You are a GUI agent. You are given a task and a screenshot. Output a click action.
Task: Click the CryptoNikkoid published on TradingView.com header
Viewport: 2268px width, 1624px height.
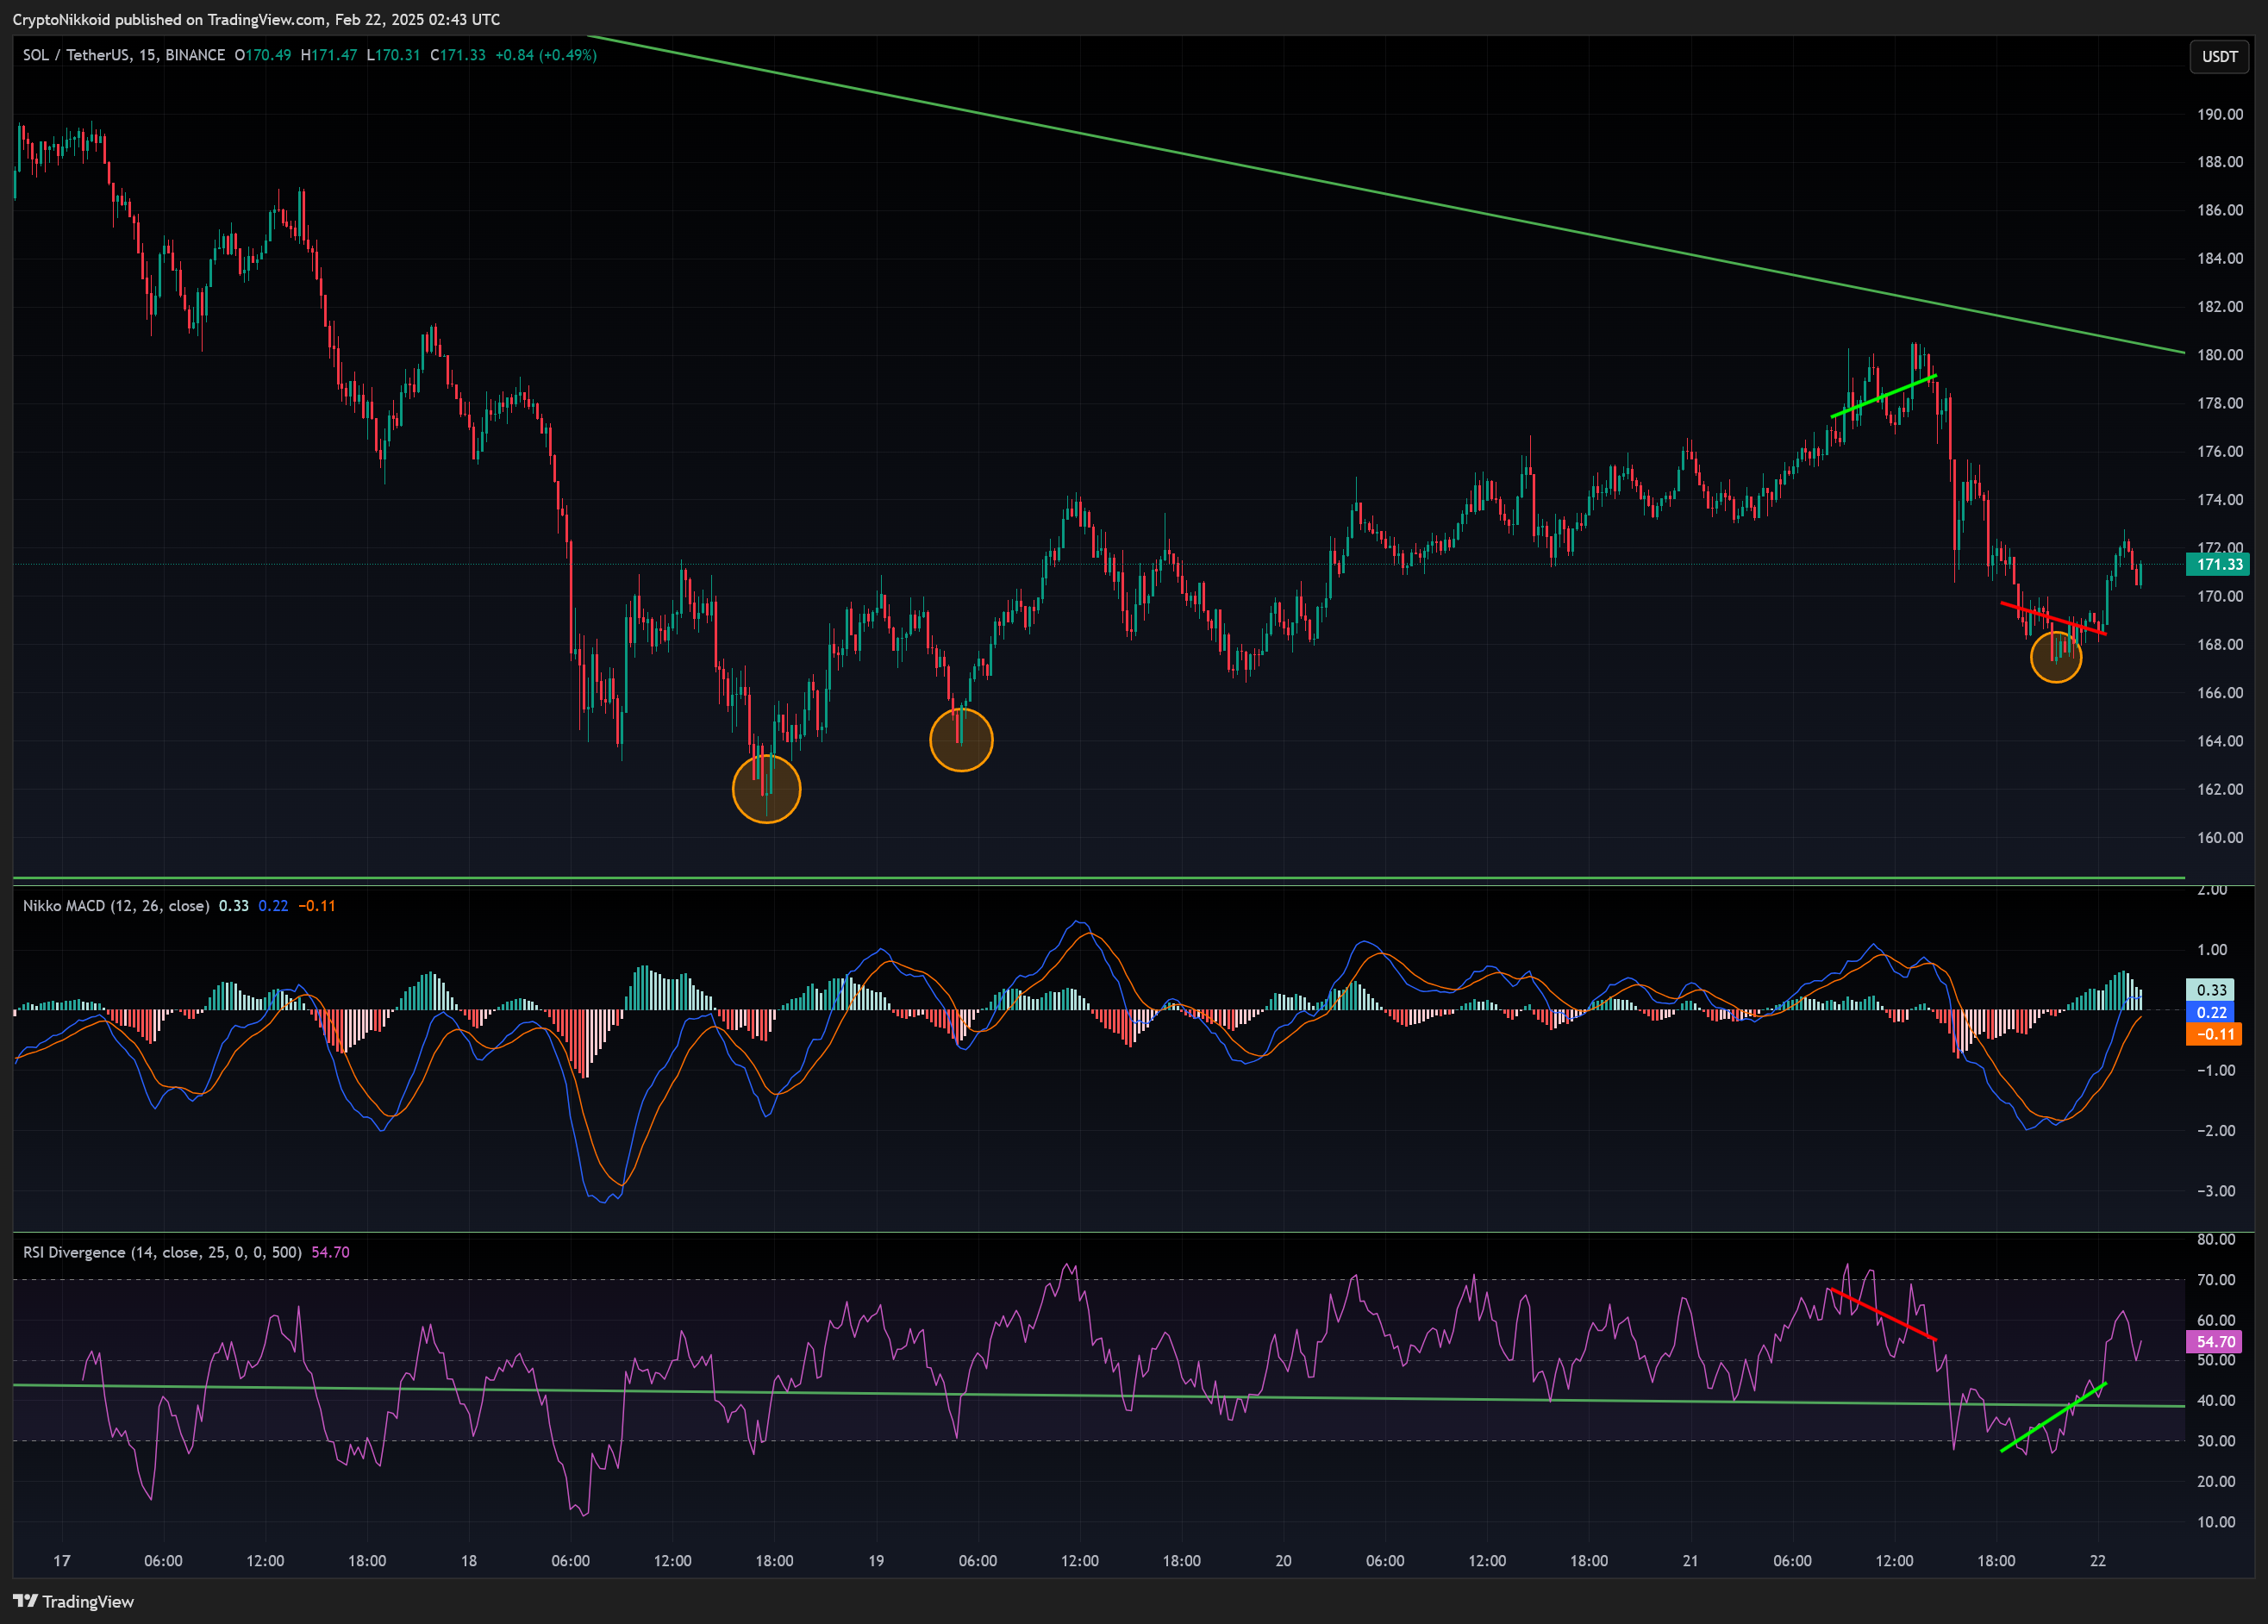pos(257,19)
